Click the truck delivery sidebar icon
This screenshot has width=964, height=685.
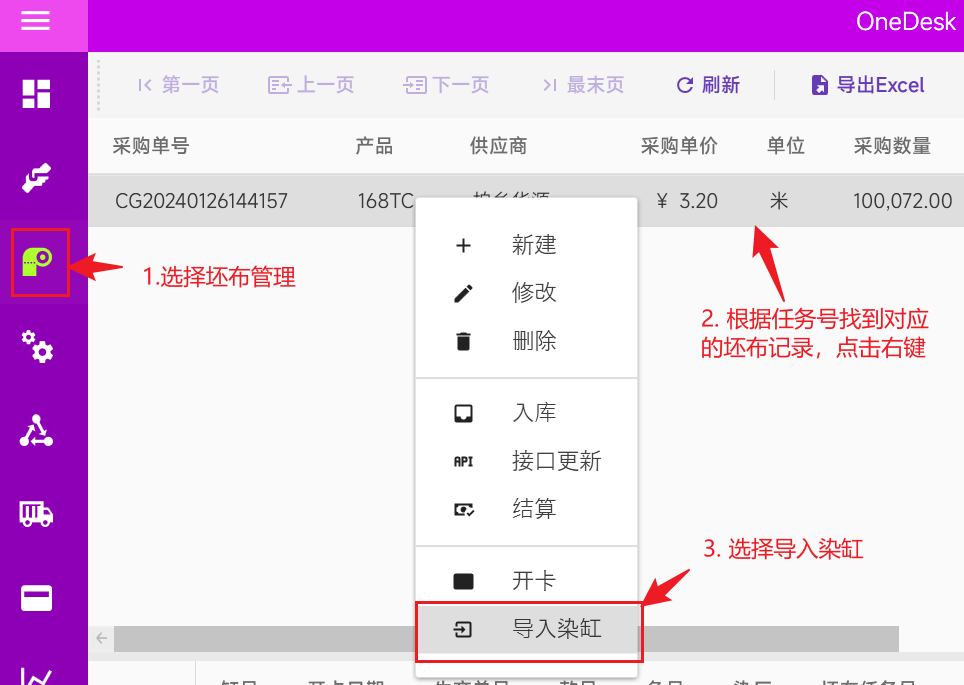(x=37, y=514)
